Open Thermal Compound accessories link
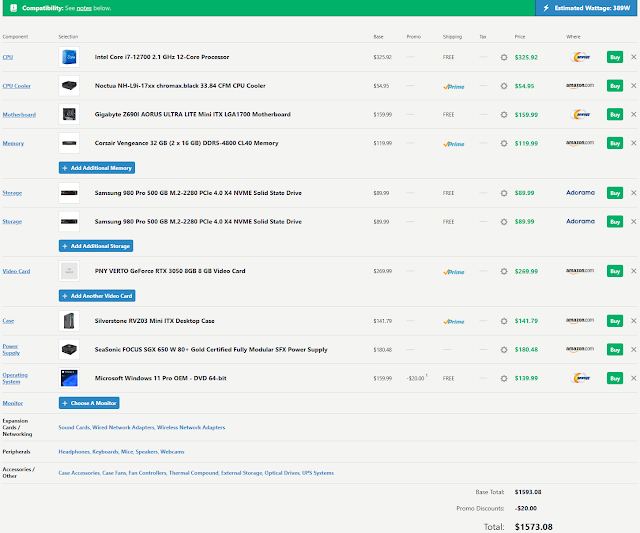This screenshot has height=533, width=640. pyautogui.click(x=193, y=473)
